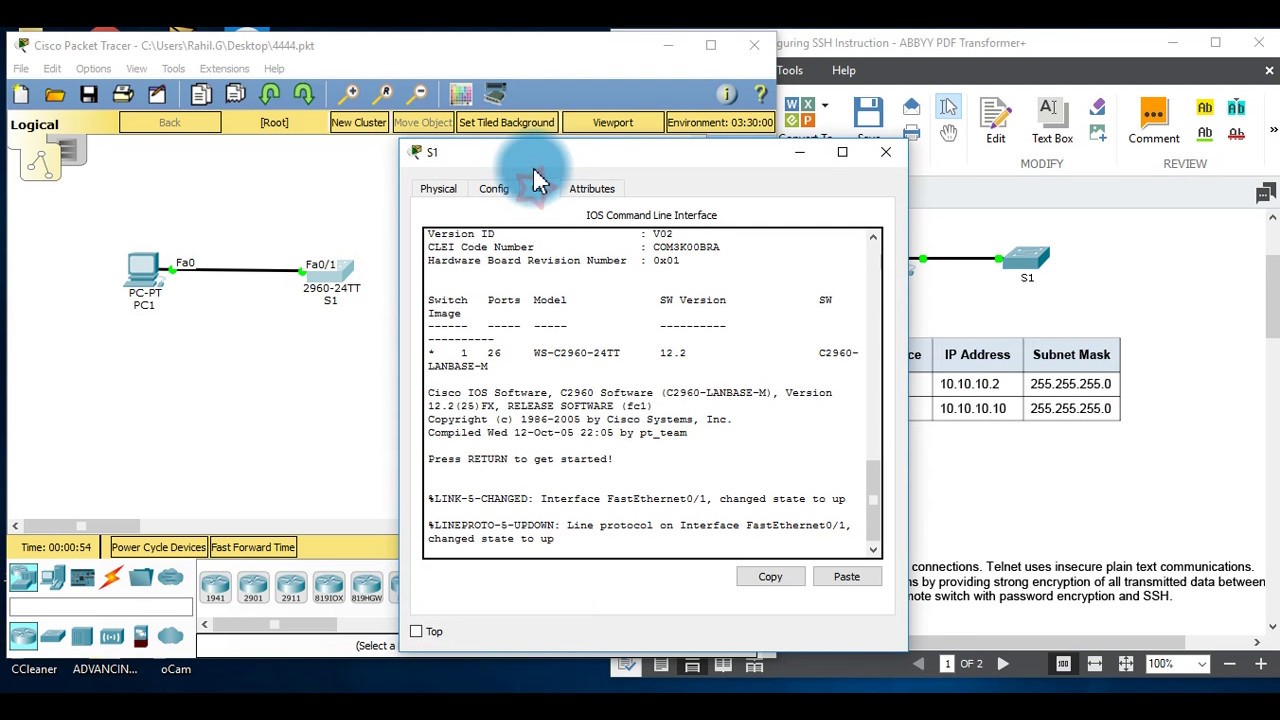Click the green Undo arrow

[x=270, y=94]
